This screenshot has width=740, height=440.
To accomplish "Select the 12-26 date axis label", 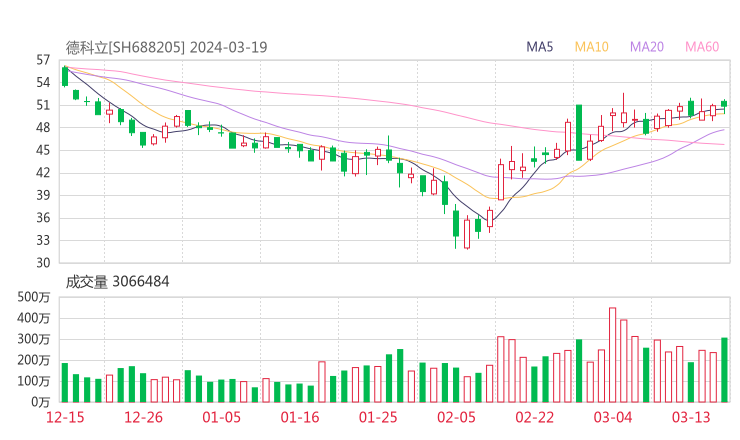I will tap(144, 416).
